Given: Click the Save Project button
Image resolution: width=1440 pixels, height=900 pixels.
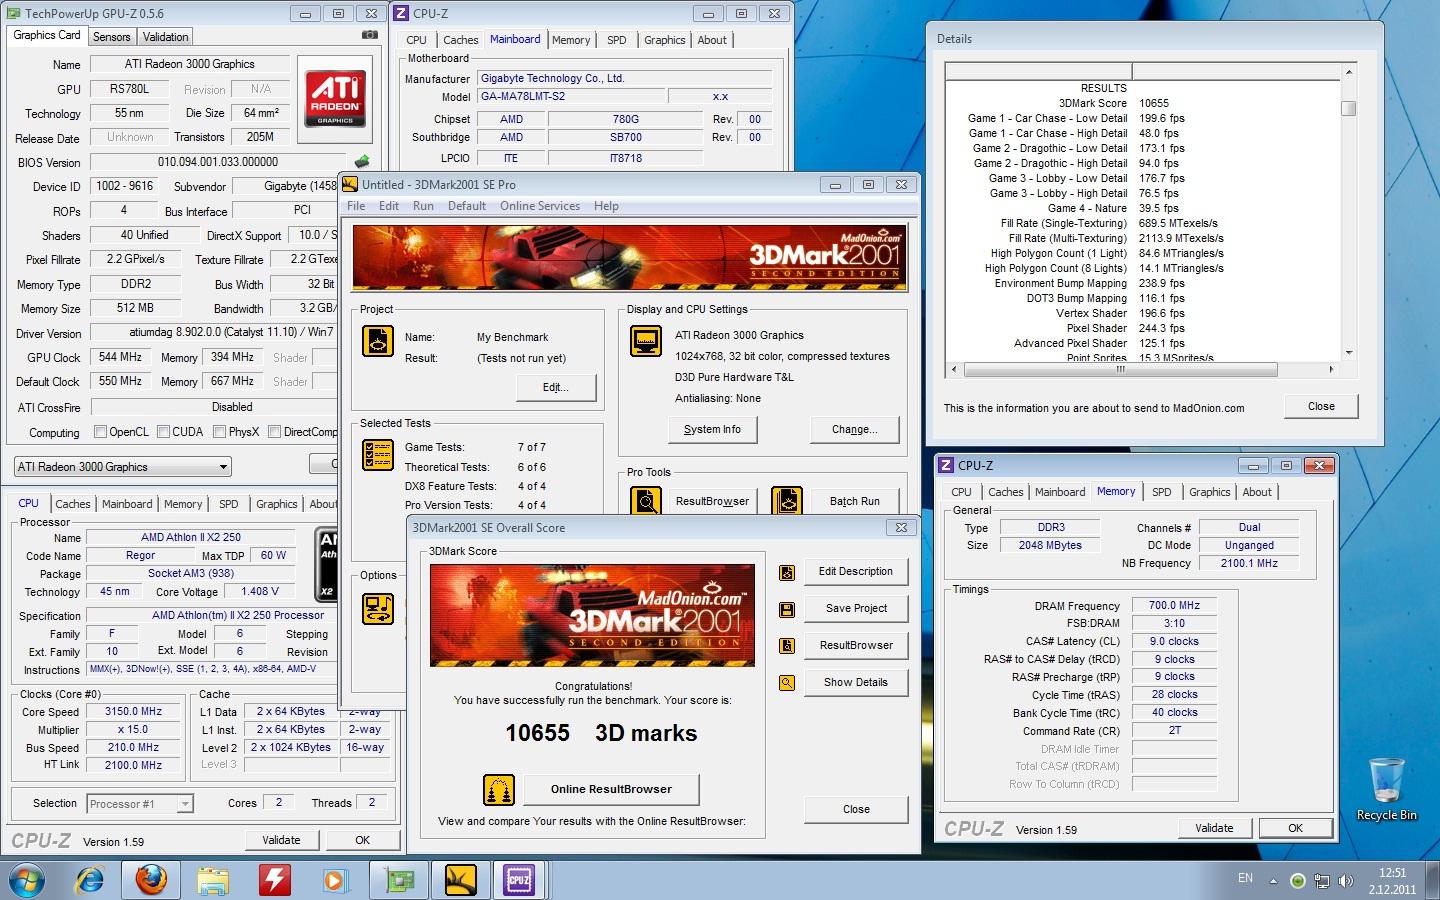Looking at the screenshot, I should [856, 608].
